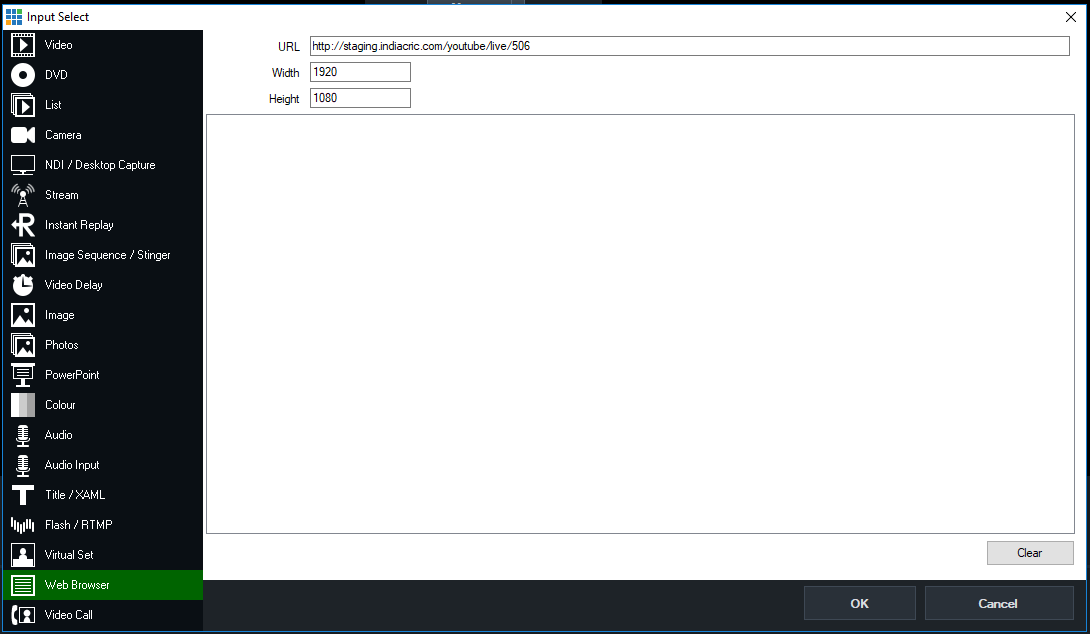Viewport: 1090px width, 634px height.
Task: Go to the PowerPoint input label
Action: click(x=72, y=375)
